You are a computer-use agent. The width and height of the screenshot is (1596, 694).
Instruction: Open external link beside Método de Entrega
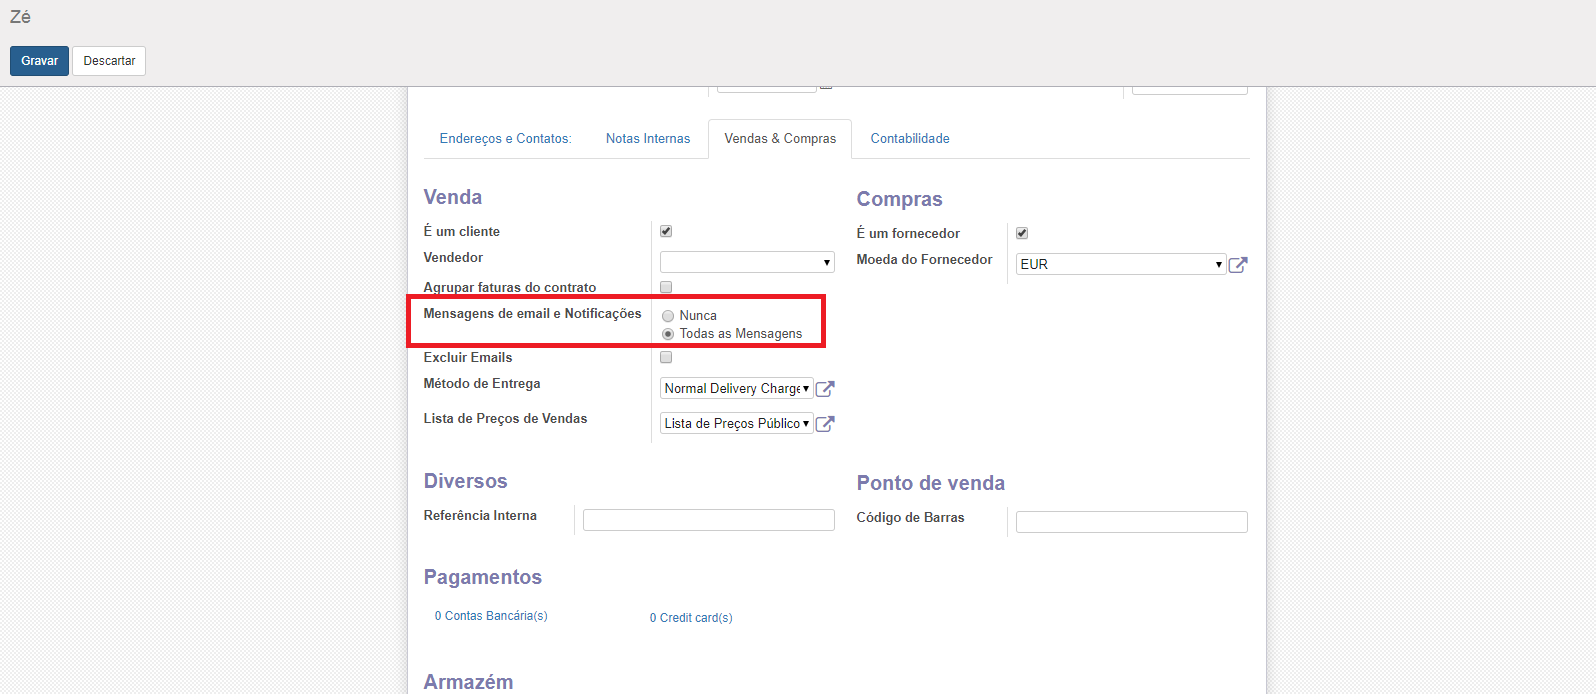[x=825, y=389]
